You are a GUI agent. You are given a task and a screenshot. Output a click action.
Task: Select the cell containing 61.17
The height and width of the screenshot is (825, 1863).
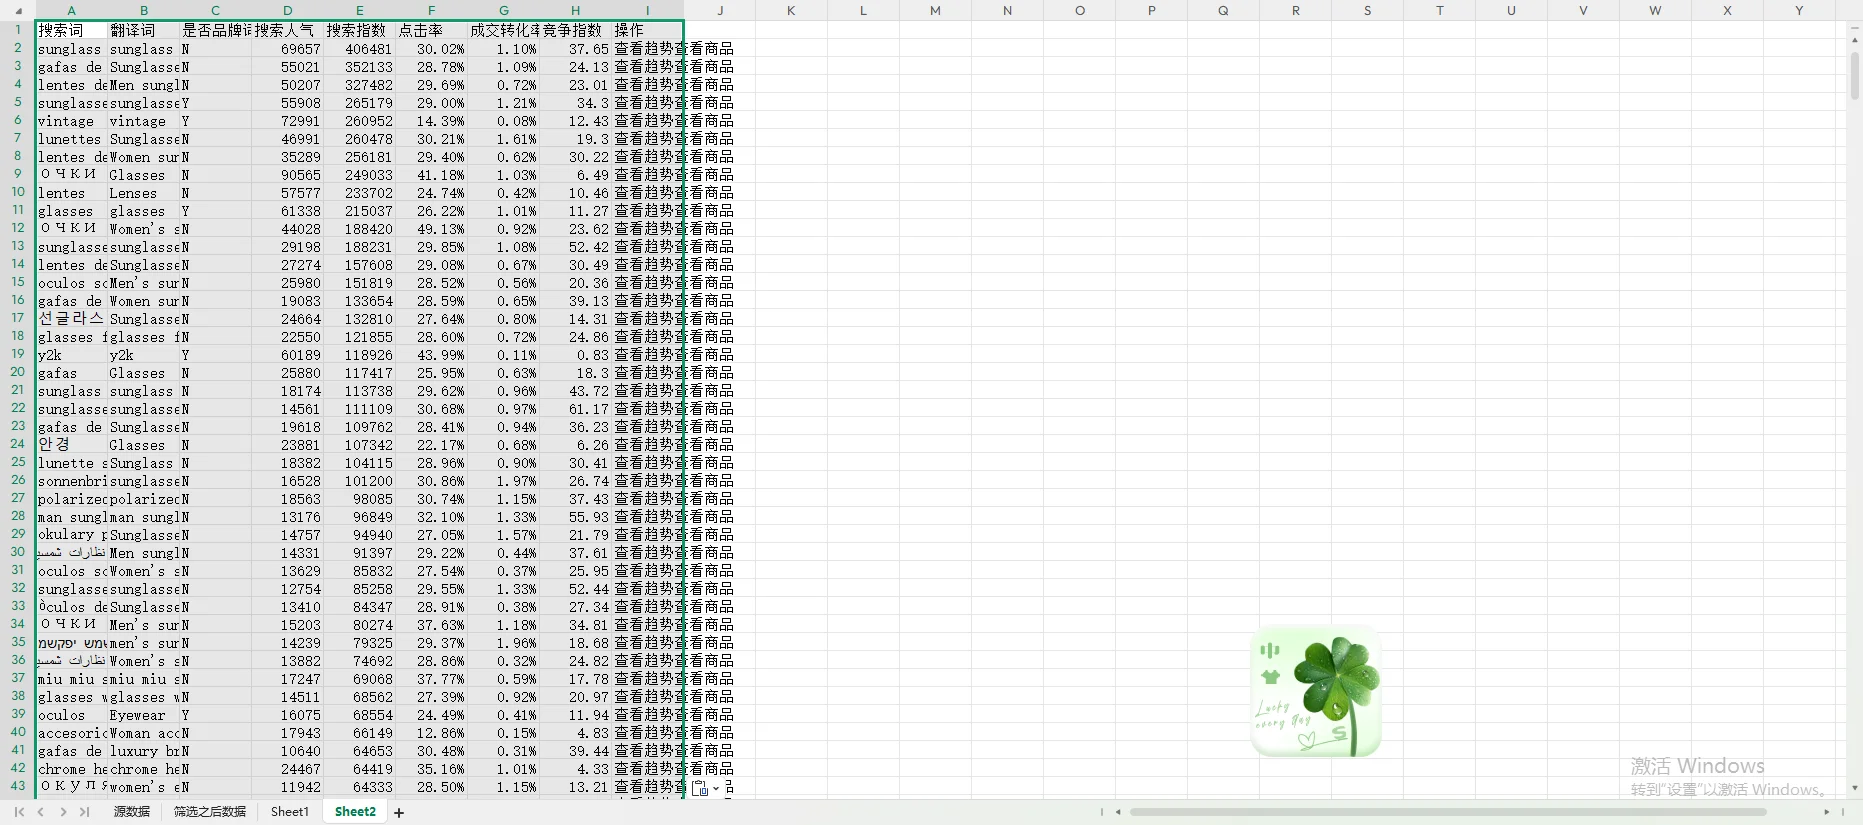click(575, 409)
